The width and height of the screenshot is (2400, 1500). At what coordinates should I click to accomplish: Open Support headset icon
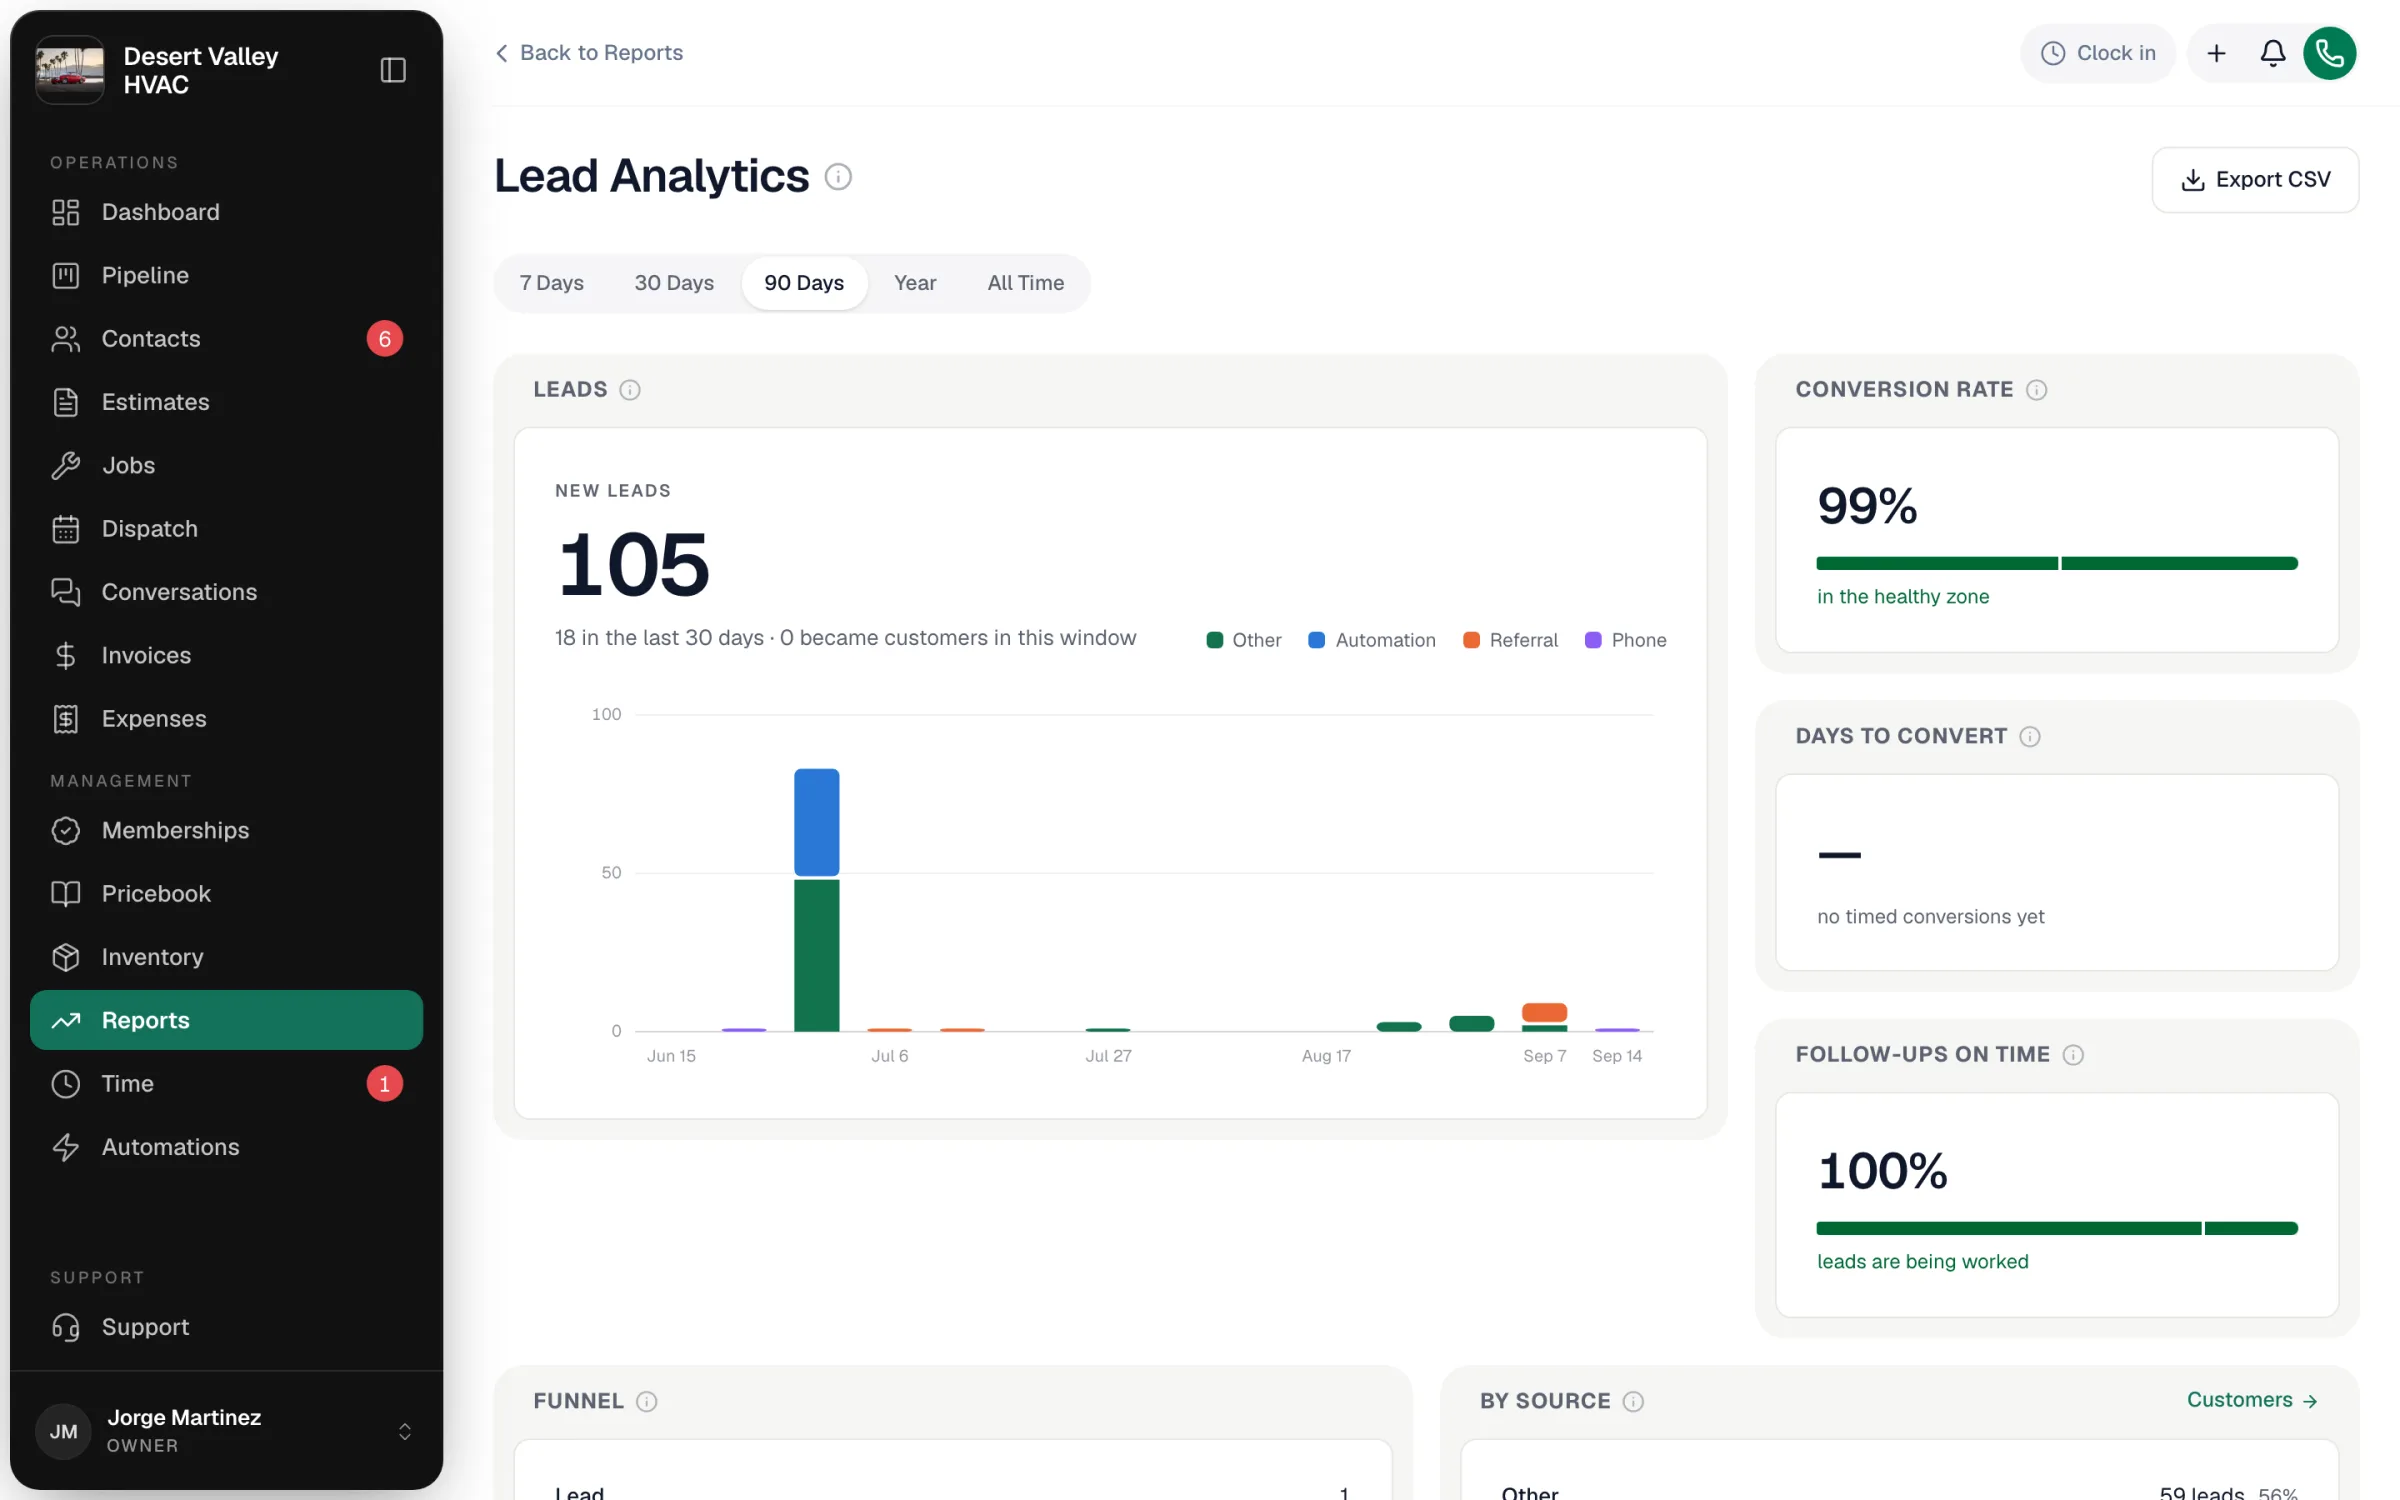point(66,1327)
